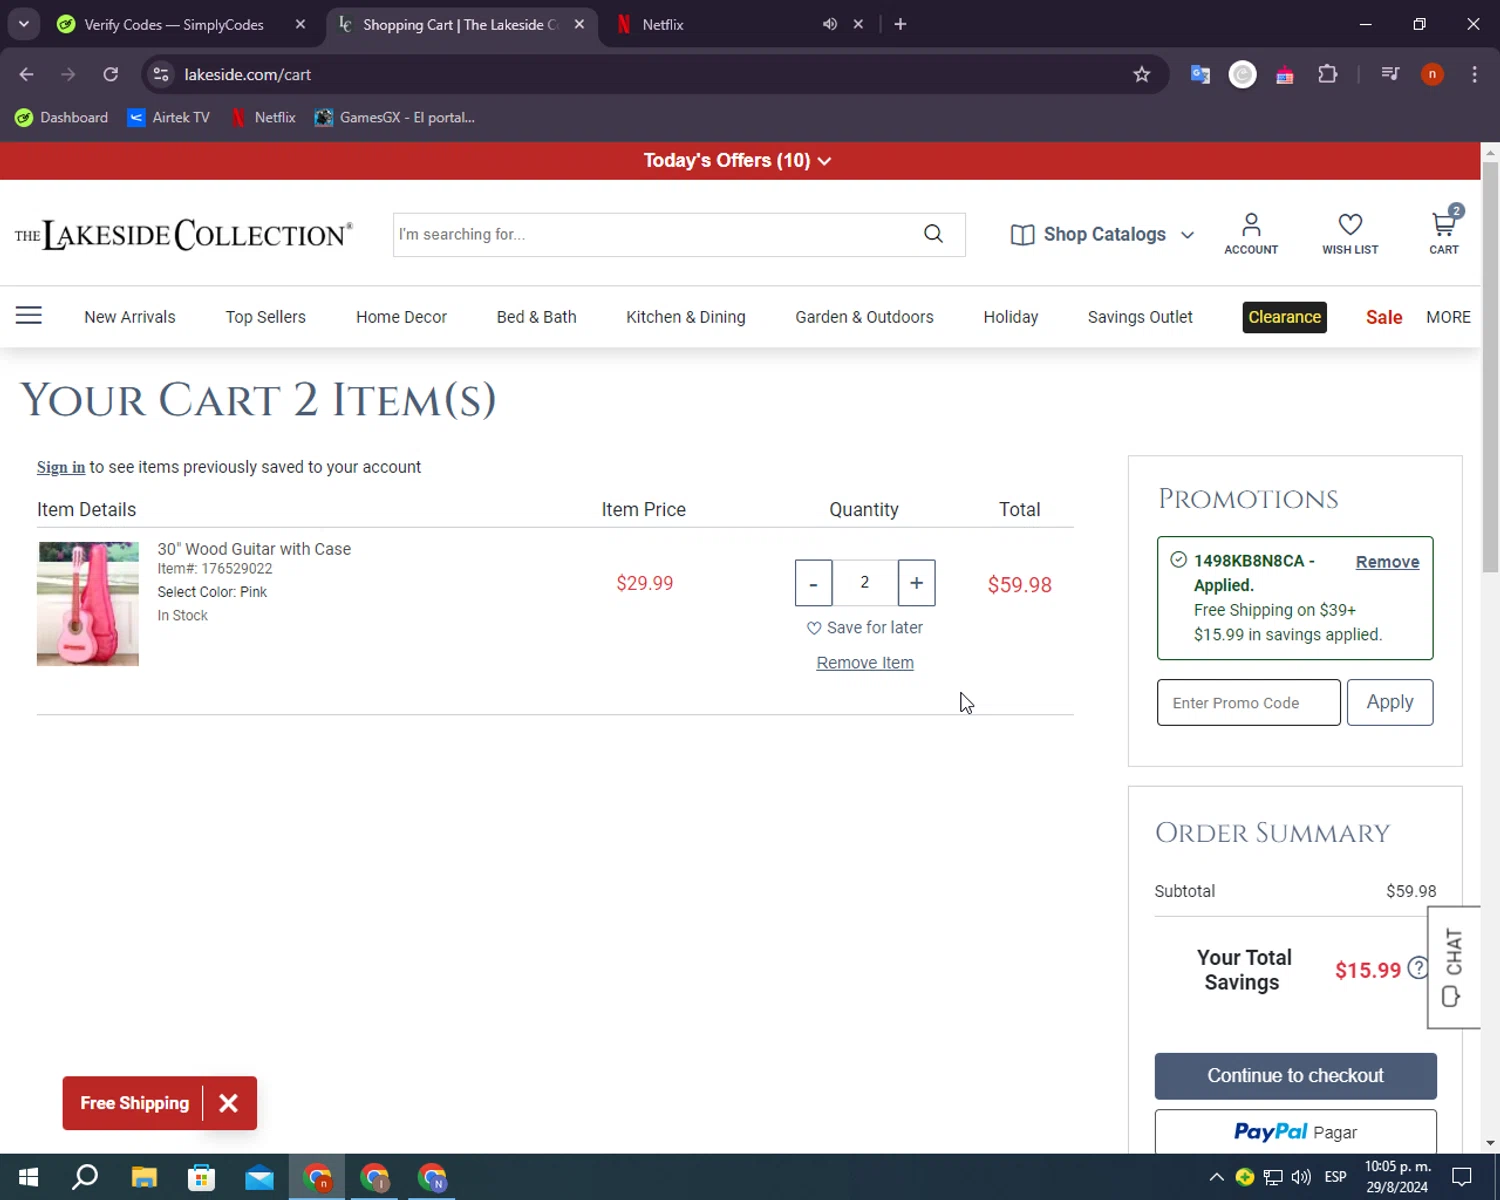Open Windows taskbar search

point(85,1177)
